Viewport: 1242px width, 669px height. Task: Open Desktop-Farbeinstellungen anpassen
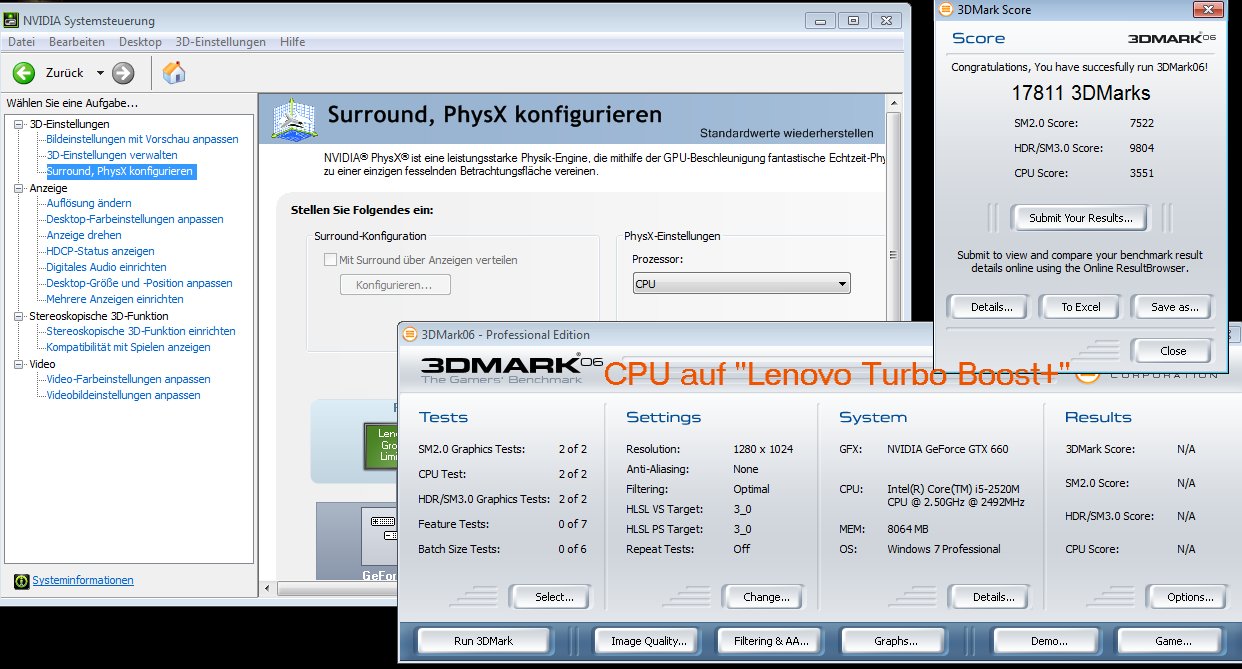[135, 219]
